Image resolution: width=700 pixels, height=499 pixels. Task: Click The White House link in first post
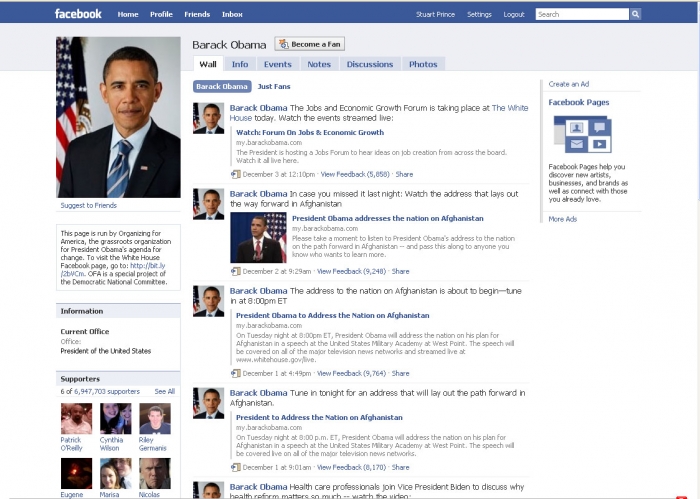click(x=510, y=108)
